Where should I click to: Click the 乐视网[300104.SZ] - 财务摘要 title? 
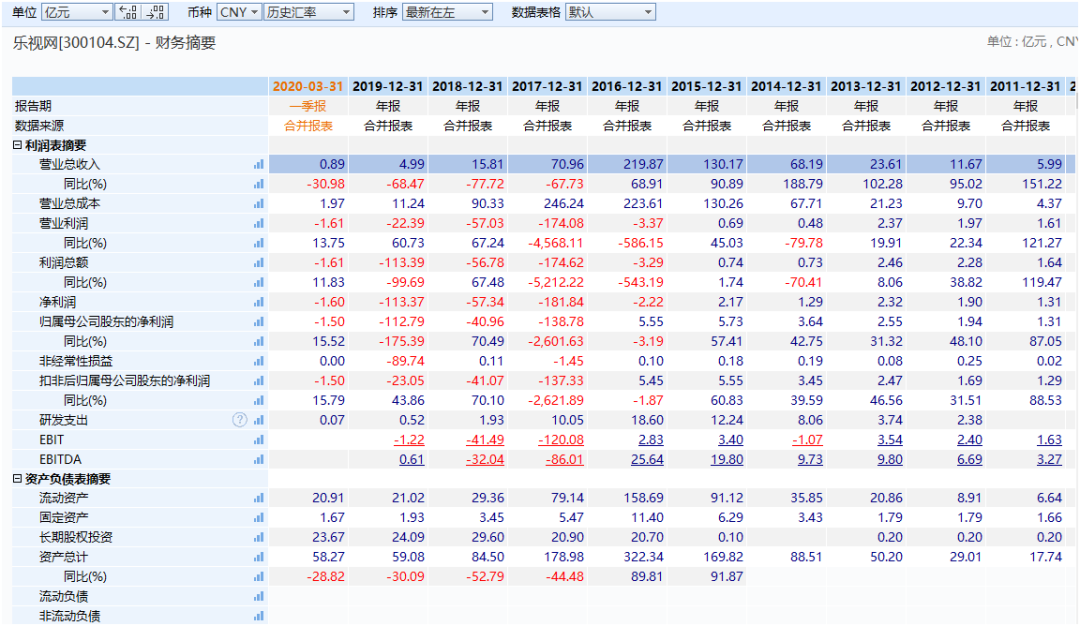pos(114,43)
